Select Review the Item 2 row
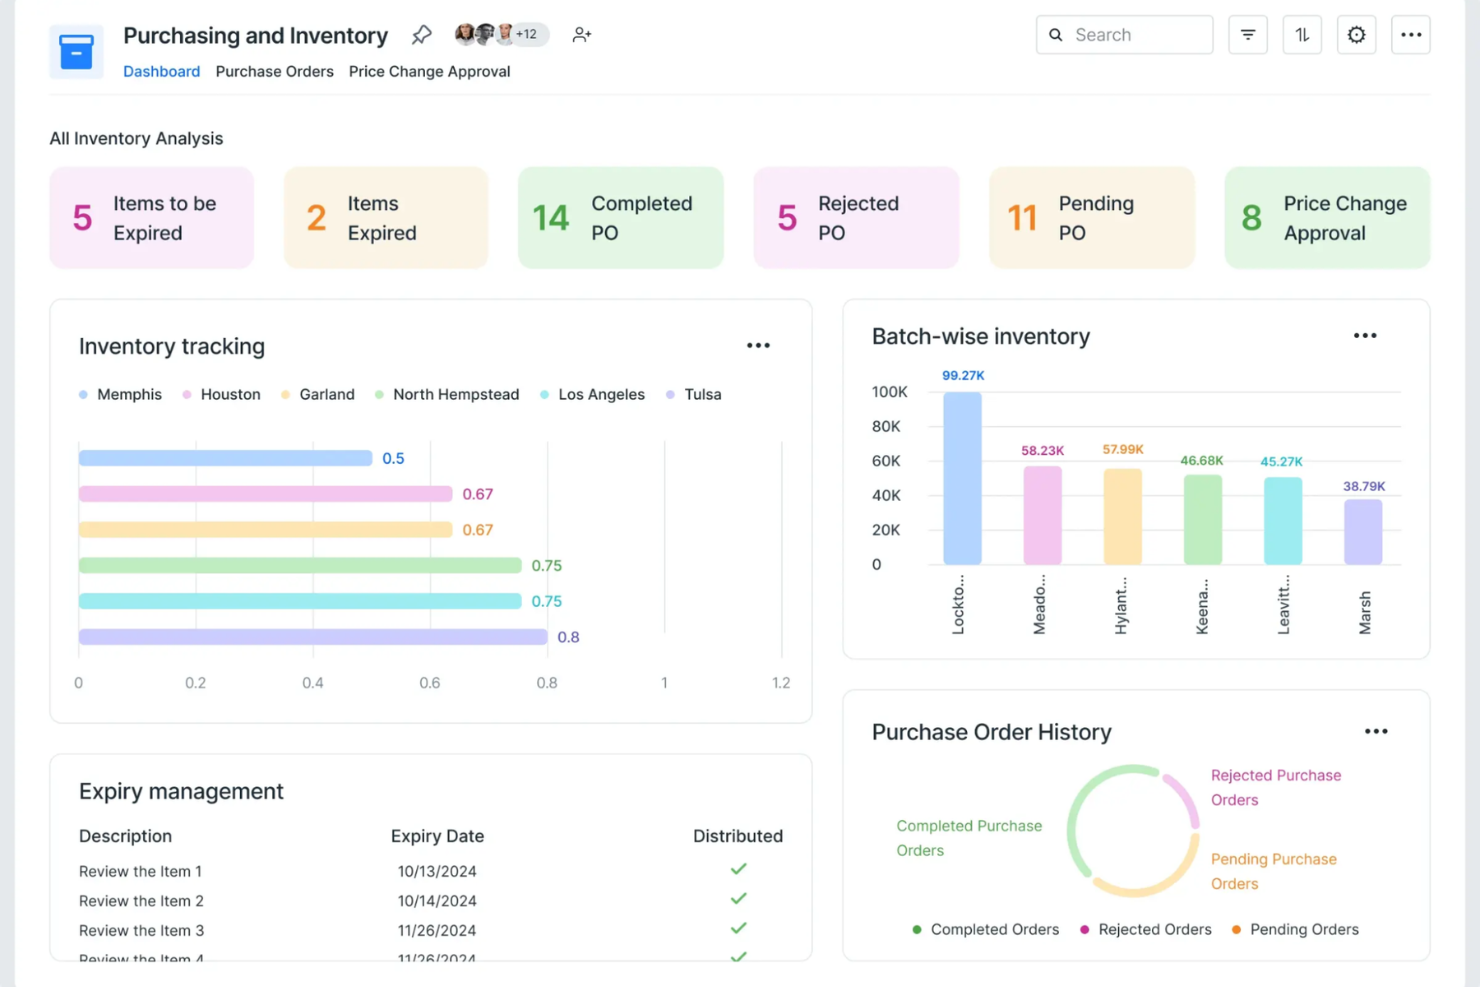 431,900
